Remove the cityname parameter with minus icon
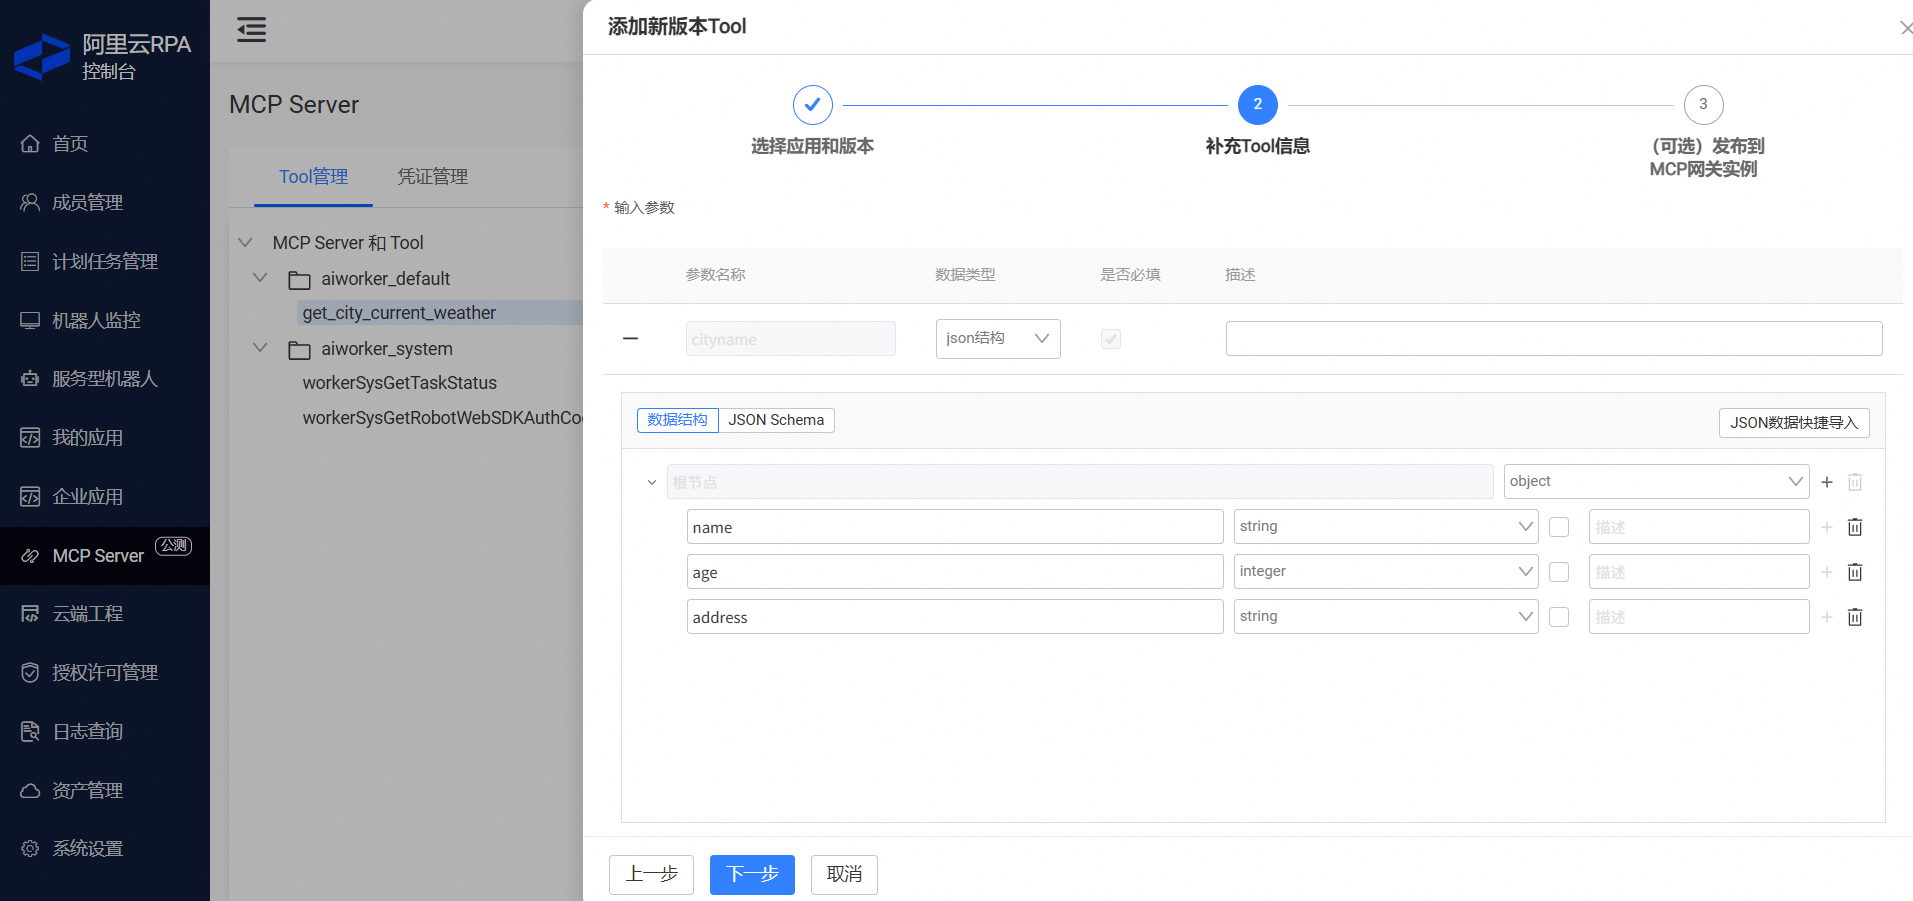This screenshot has height=901, width=1913. (x=630, y=339)
